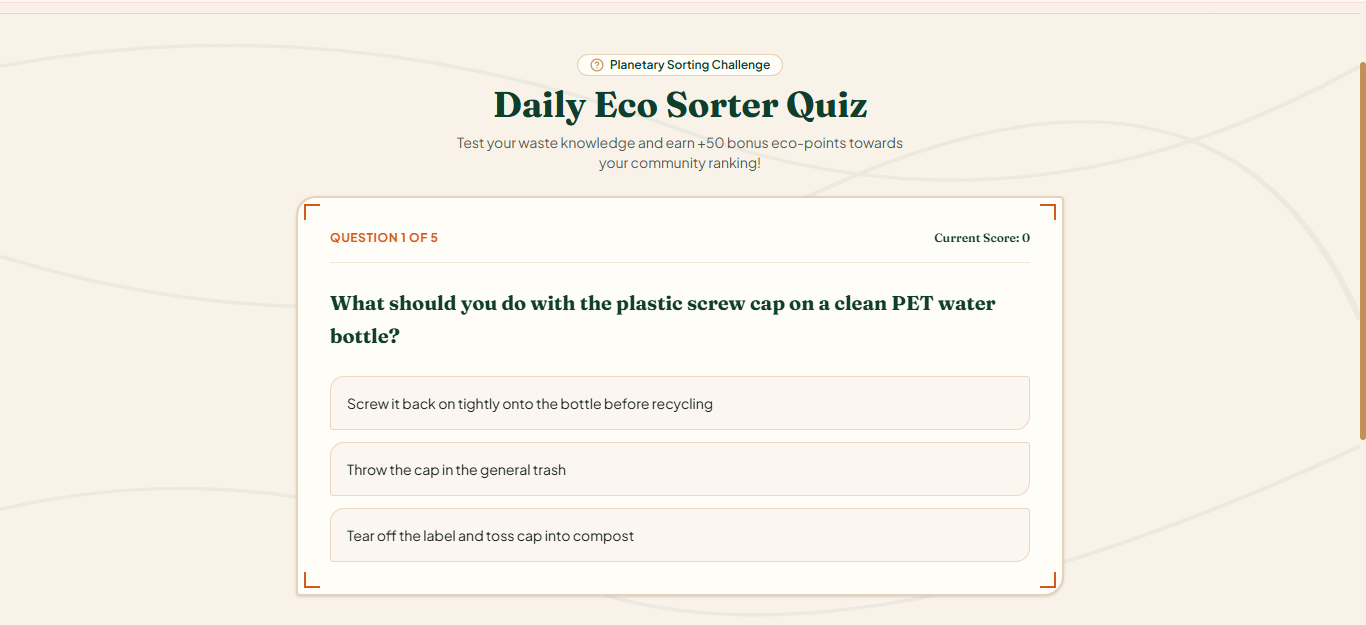Click the divider line below the question header
The height and width of the screenshot is (625, 1366).
(x=680, y=262)
